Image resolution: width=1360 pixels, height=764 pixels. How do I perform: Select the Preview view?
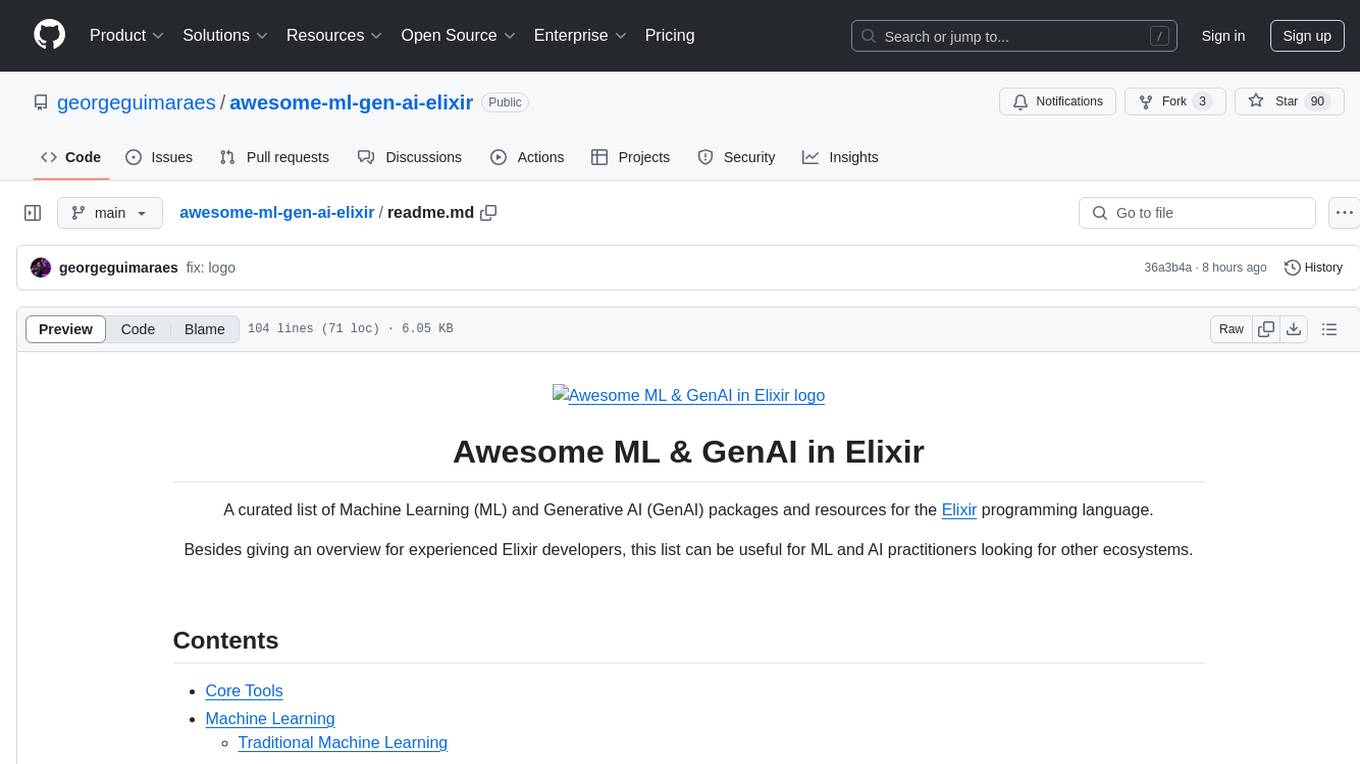point(66,329)
